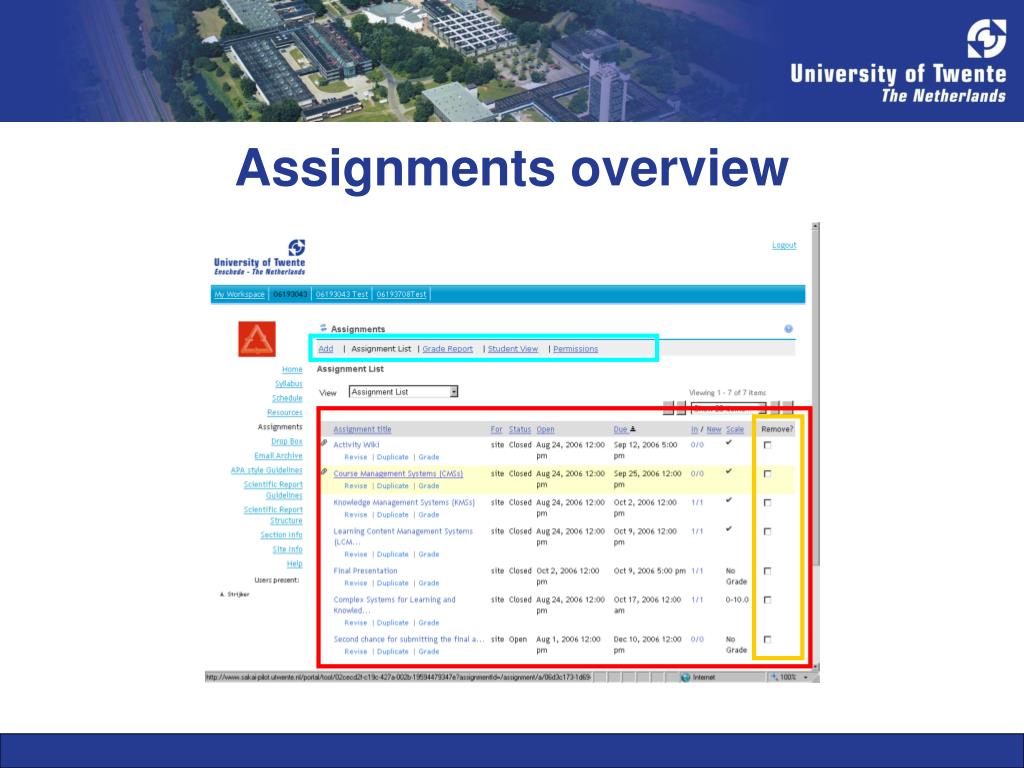Tick Remove checkbox for Course Management Systems
Screen dimensions: 1024x768
[767, 473]
